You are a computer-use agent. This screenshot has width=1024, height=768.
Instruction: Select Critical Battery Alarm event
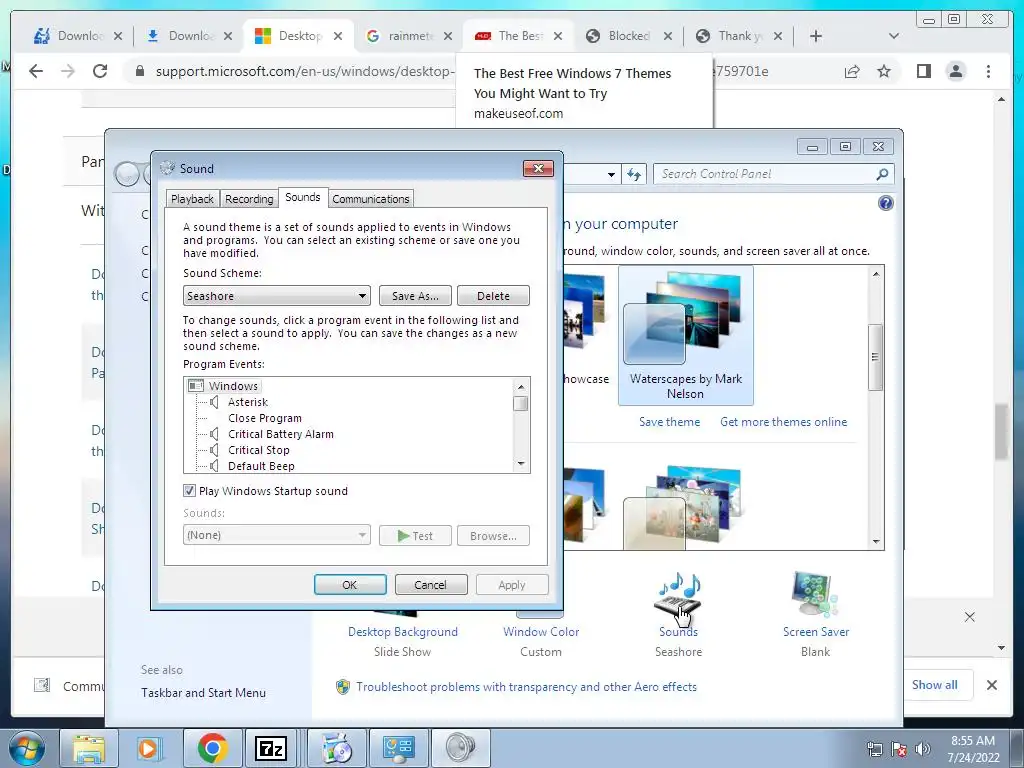(x=281, y=434)
